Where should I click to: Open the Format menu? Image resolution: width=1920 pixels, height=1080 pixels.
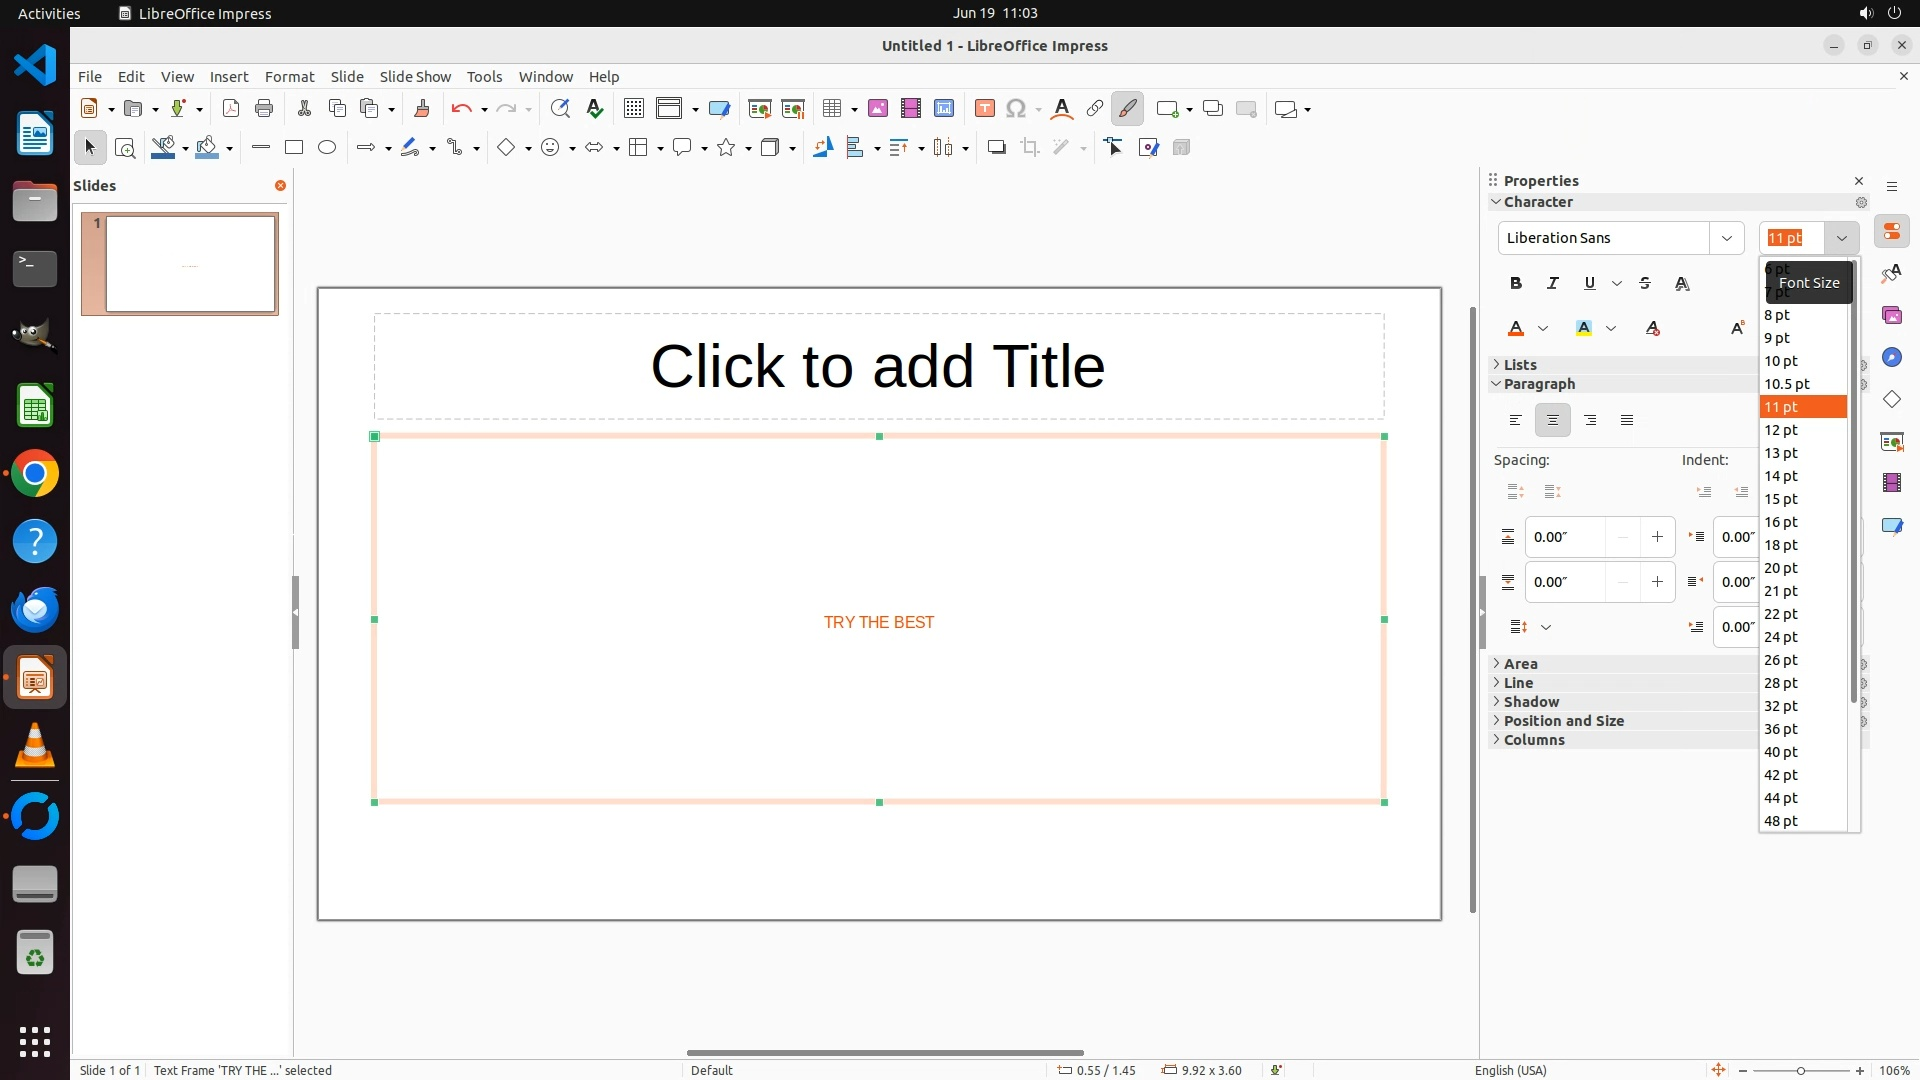[289, 77]
